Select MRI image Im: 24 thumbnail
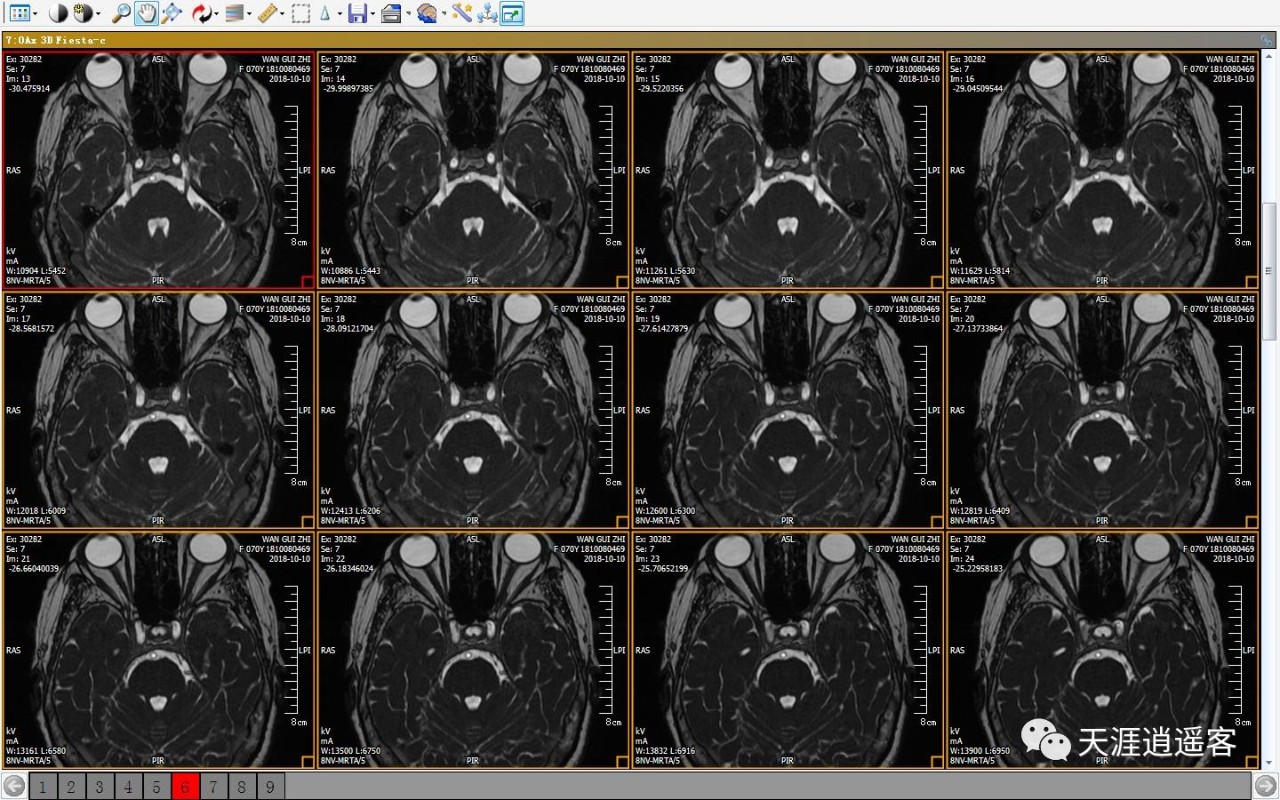 tap(1103, 650)
